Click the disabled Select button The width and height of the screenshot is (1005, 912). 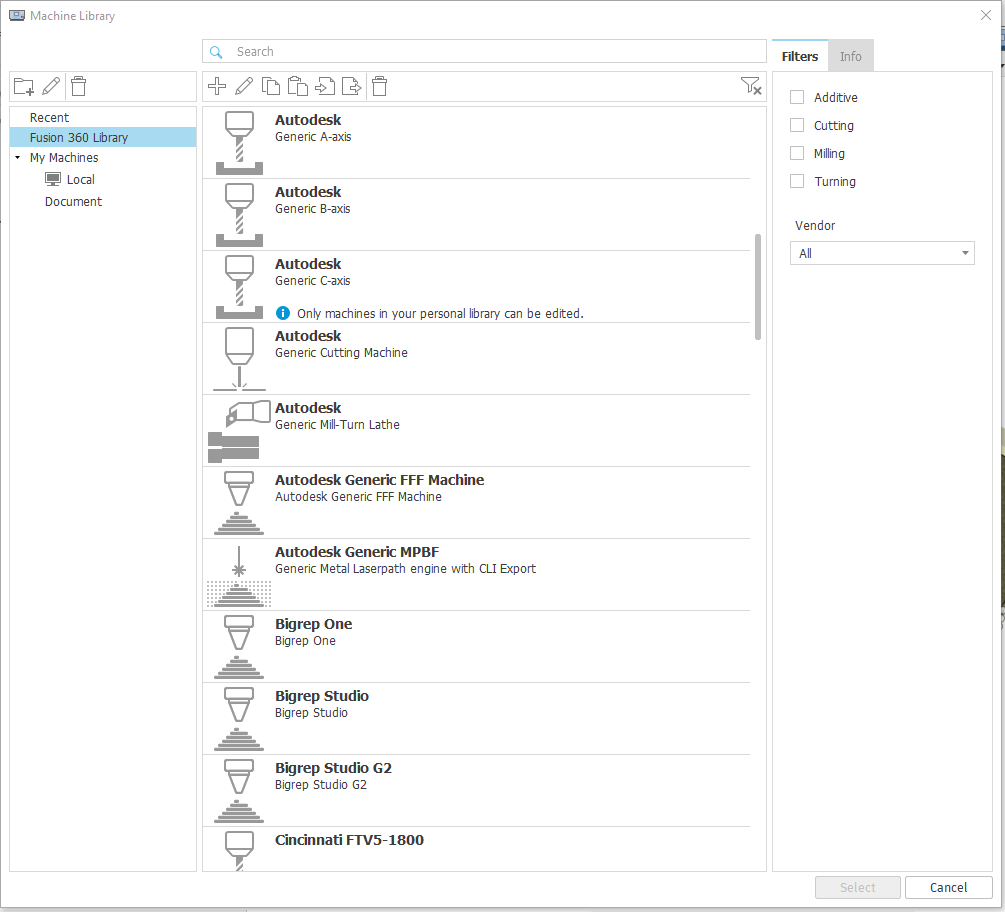click(858, 888)
